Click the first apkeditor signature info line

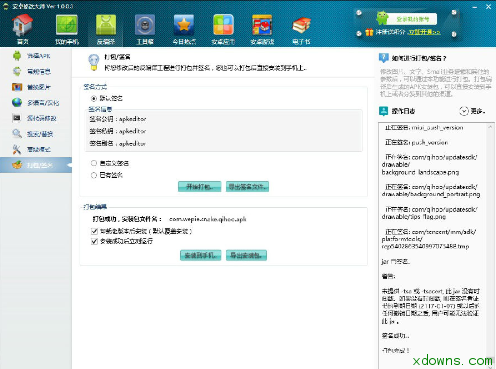pyautogui.click(x=118, y=119)
